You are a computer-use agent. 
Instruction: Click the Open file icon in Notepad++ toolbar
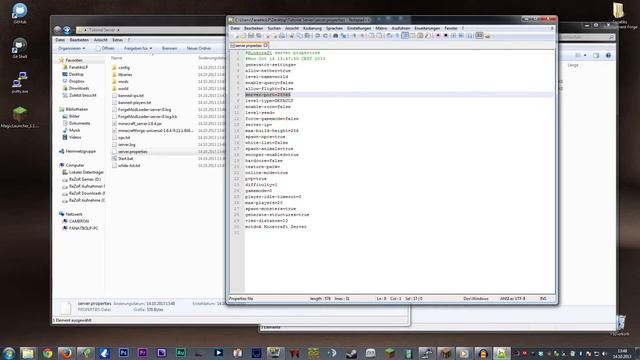[x=243, y=36]
